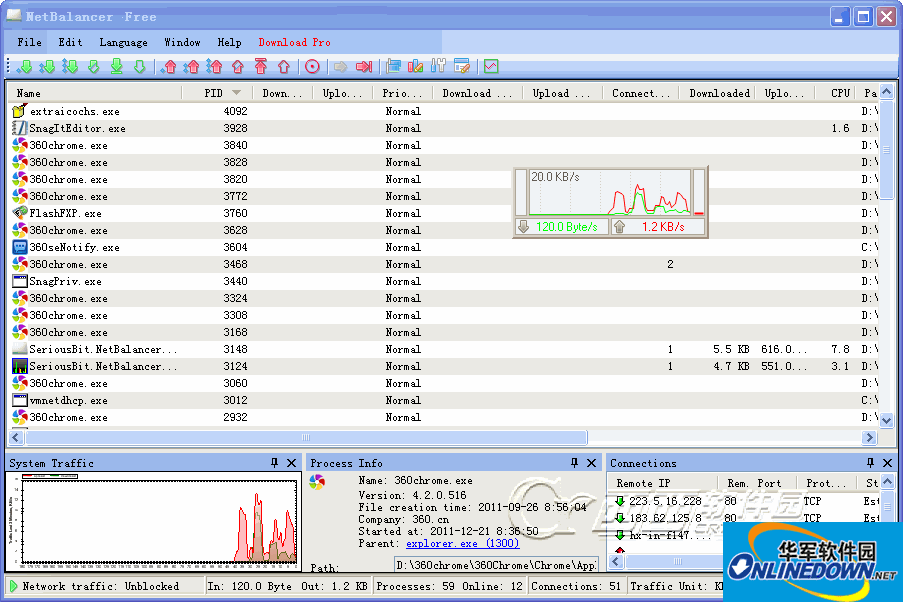Open the Language menu
Screen dimensions: 903x602
(123, 42)
